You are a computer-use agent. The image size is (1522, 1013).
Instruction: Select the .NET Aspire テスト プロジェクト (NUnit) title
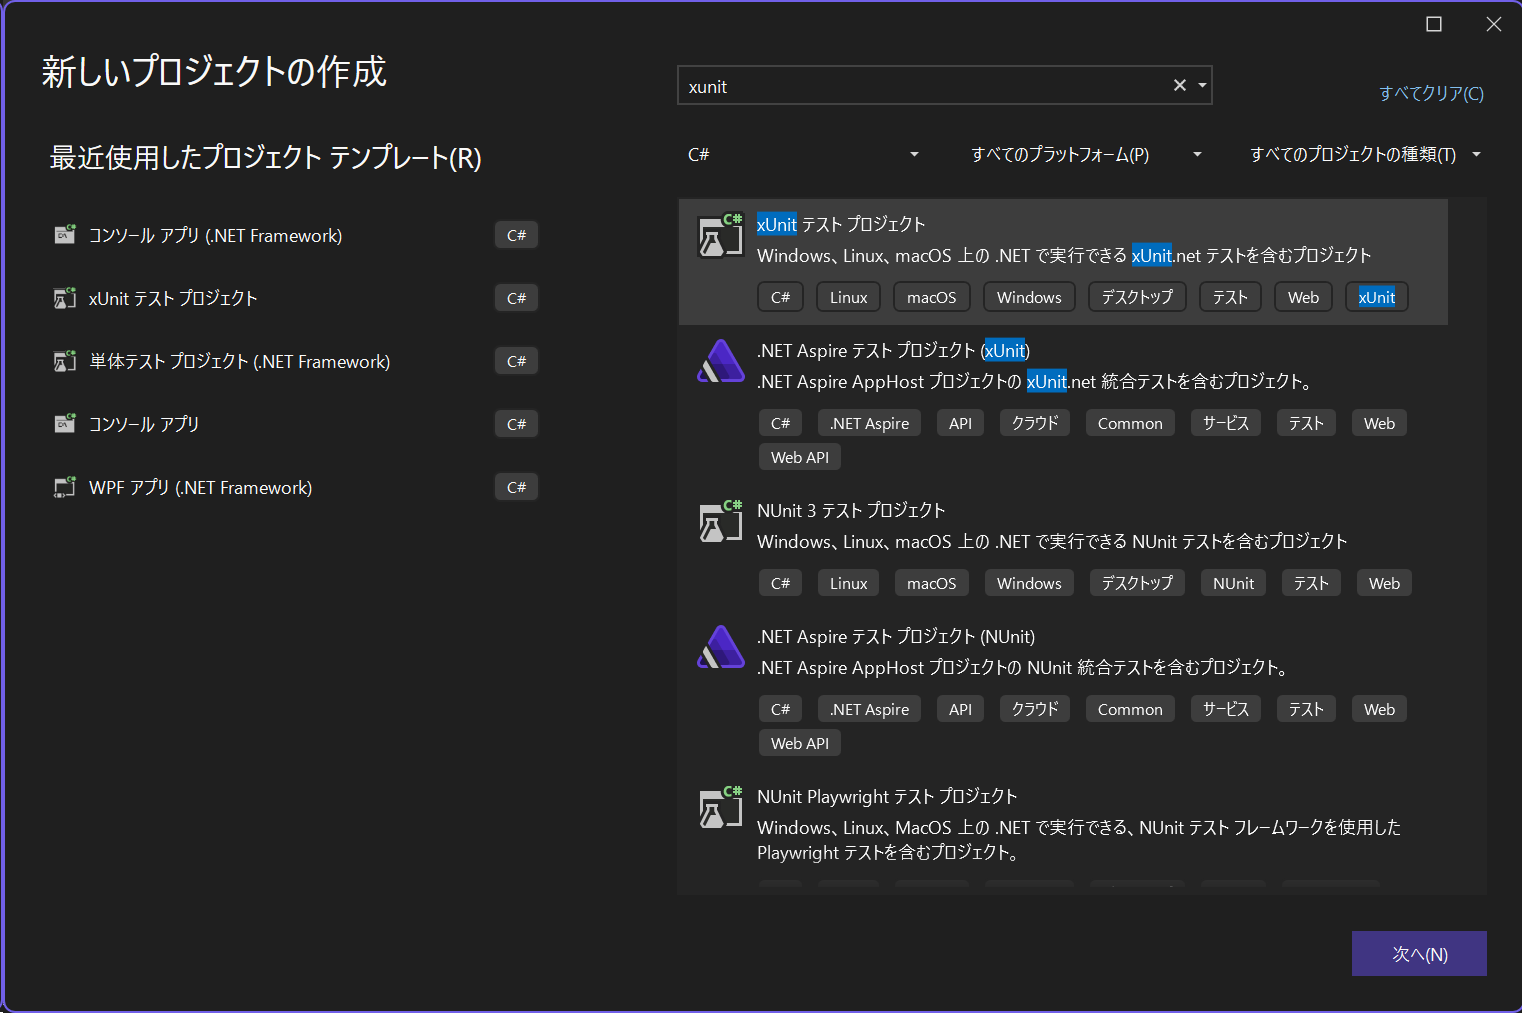pyautogui.click(x=896, y=636)
